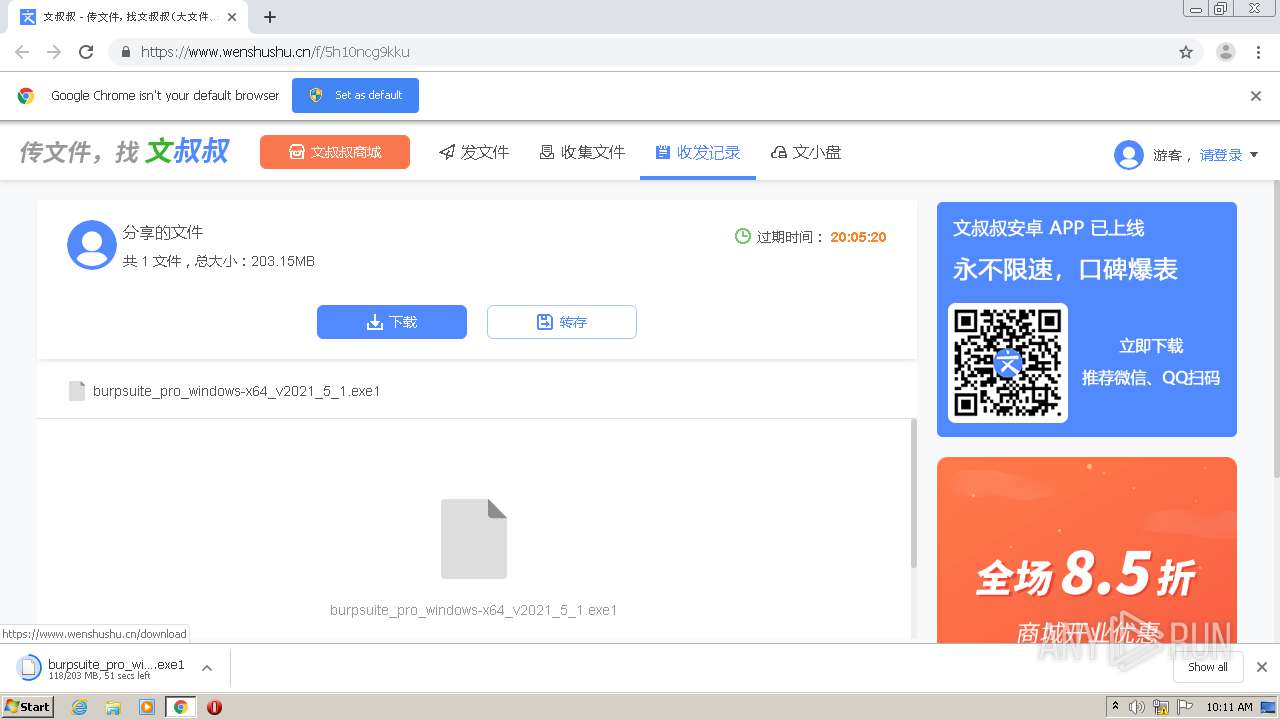Click the file preview pane scrollbar
This screenshot has height=720, width=1280.
point(913,493)
